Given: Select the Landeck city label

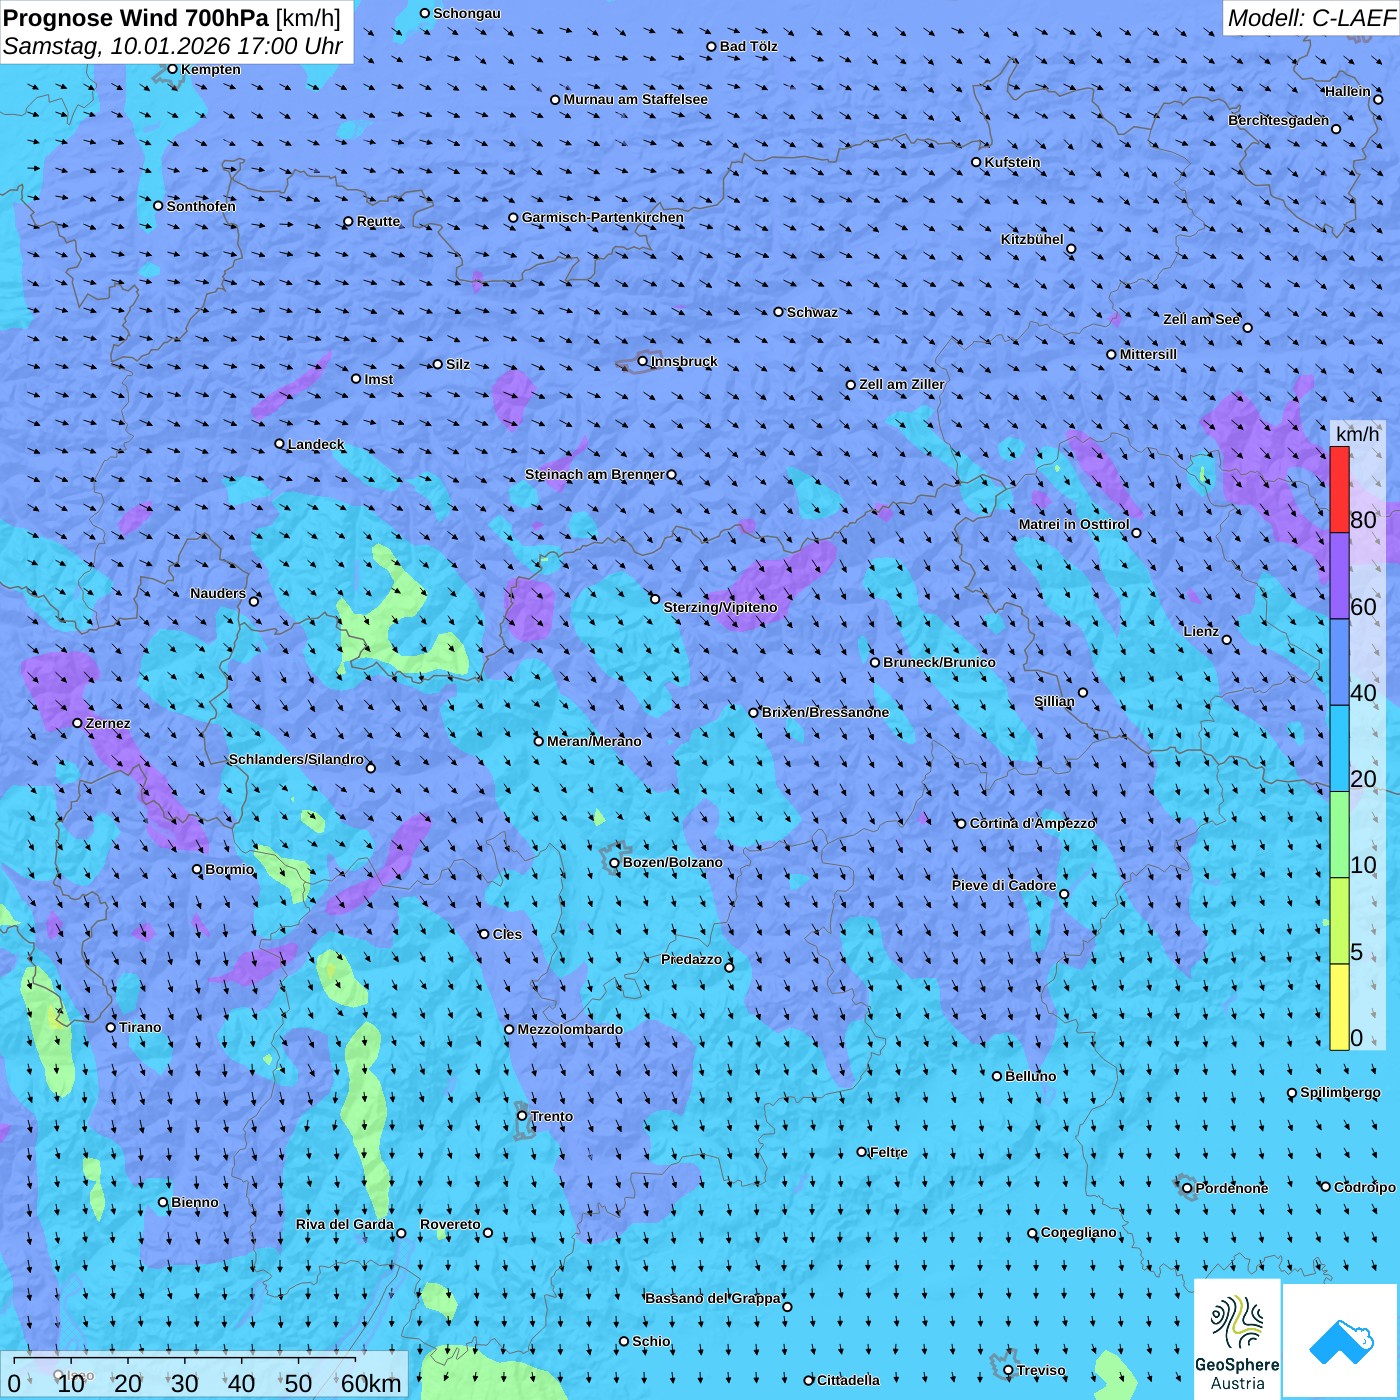Looking at the screenshot, I should [x=316, y=444].
